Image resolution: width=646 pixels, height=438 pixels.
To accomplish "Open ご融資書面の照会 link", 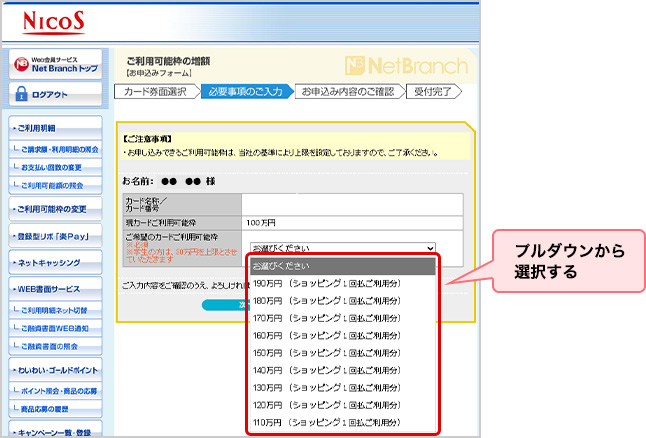I will (56, 346).
